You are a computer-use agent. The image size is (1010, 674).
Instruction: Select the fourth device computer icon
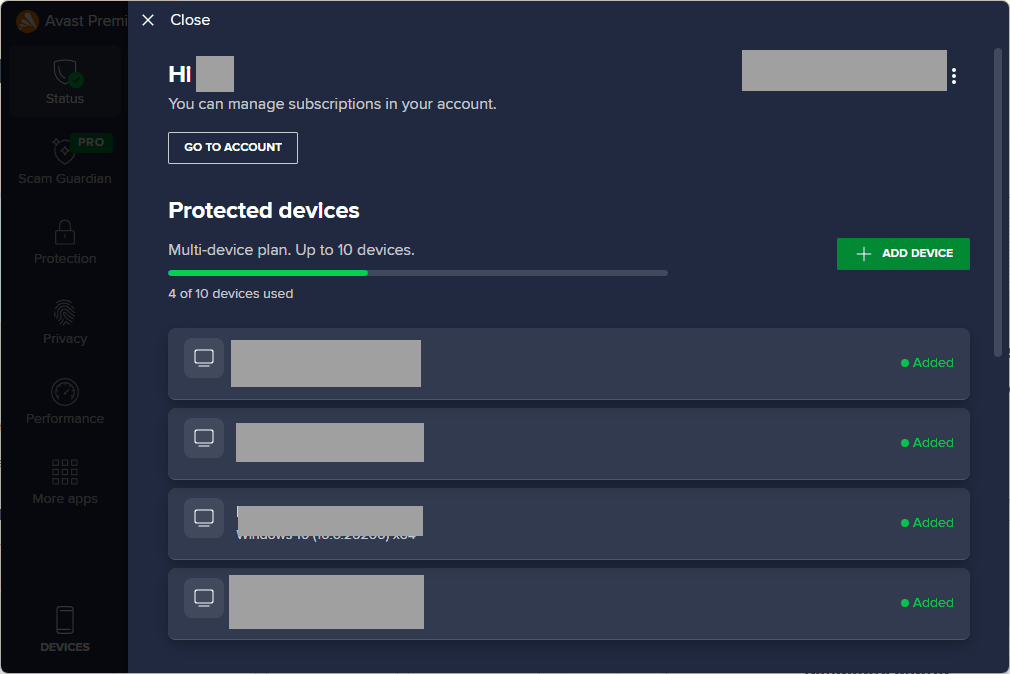204,598
